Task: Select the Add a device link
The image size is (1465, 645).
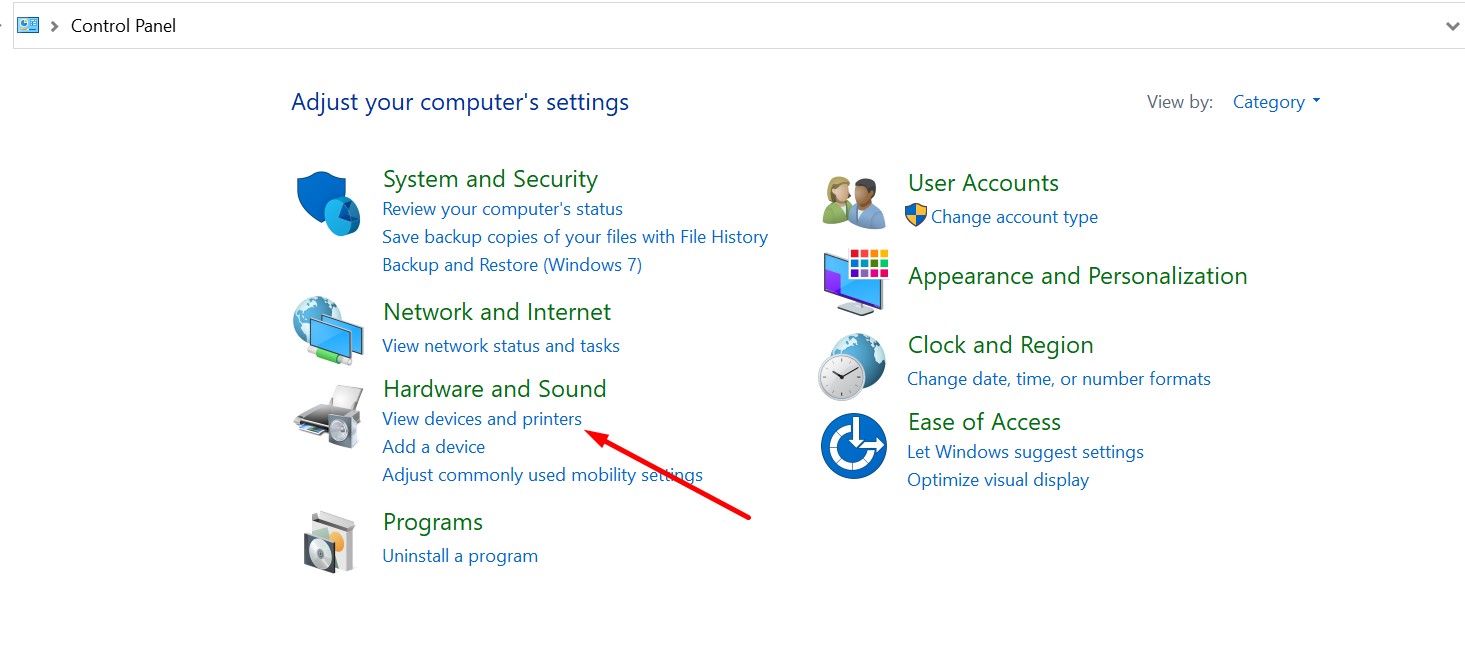Action: coord(433,447)
